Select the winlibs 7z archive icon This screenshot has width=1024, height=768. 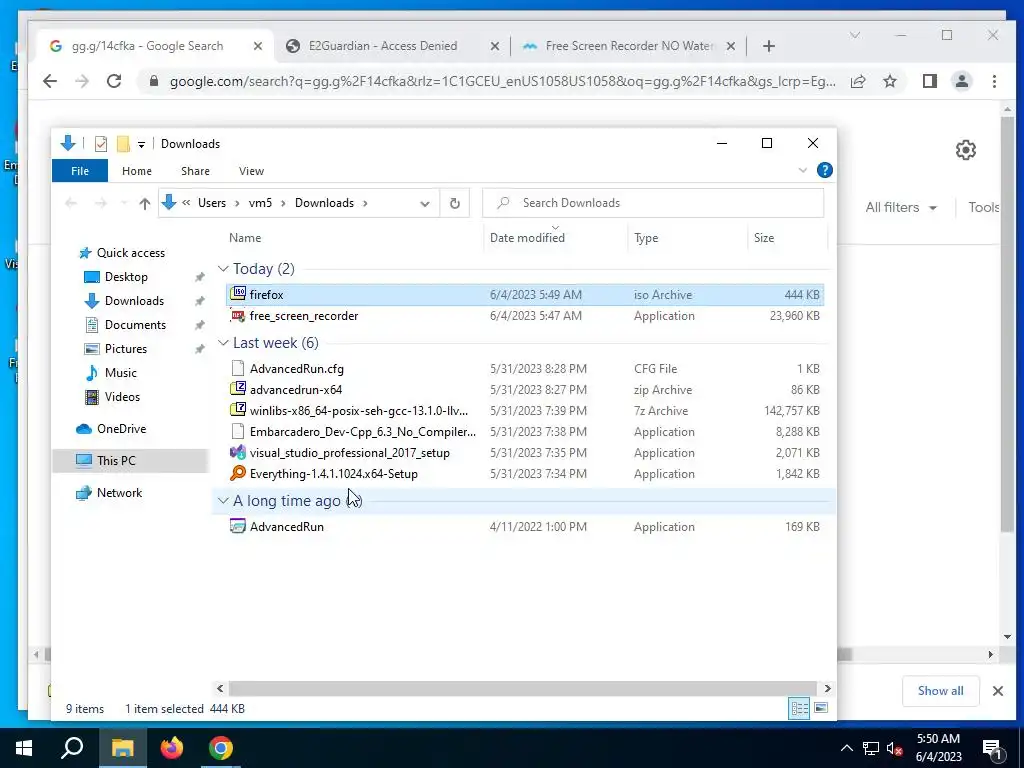pyautogui.click(x=238, y=410)
